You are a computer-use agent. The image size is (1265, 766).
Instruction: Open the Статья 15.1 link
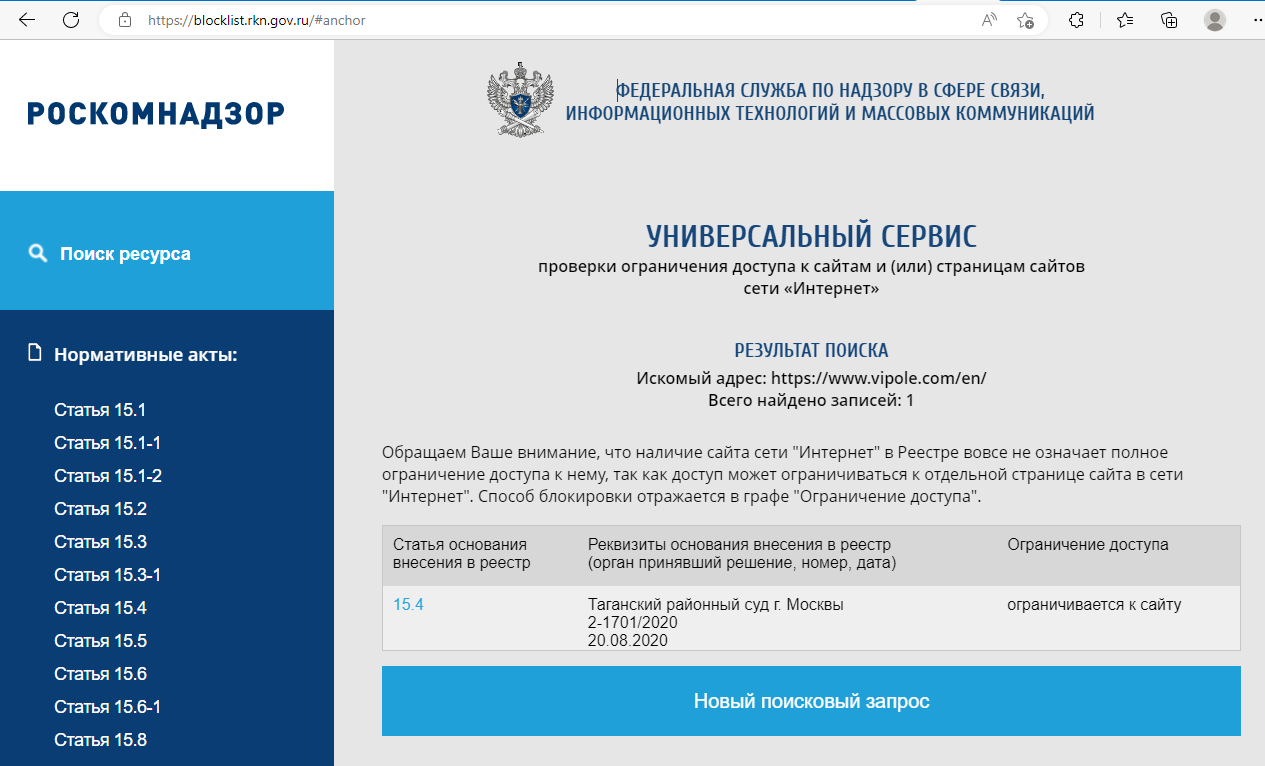click(x=100, y=410)
